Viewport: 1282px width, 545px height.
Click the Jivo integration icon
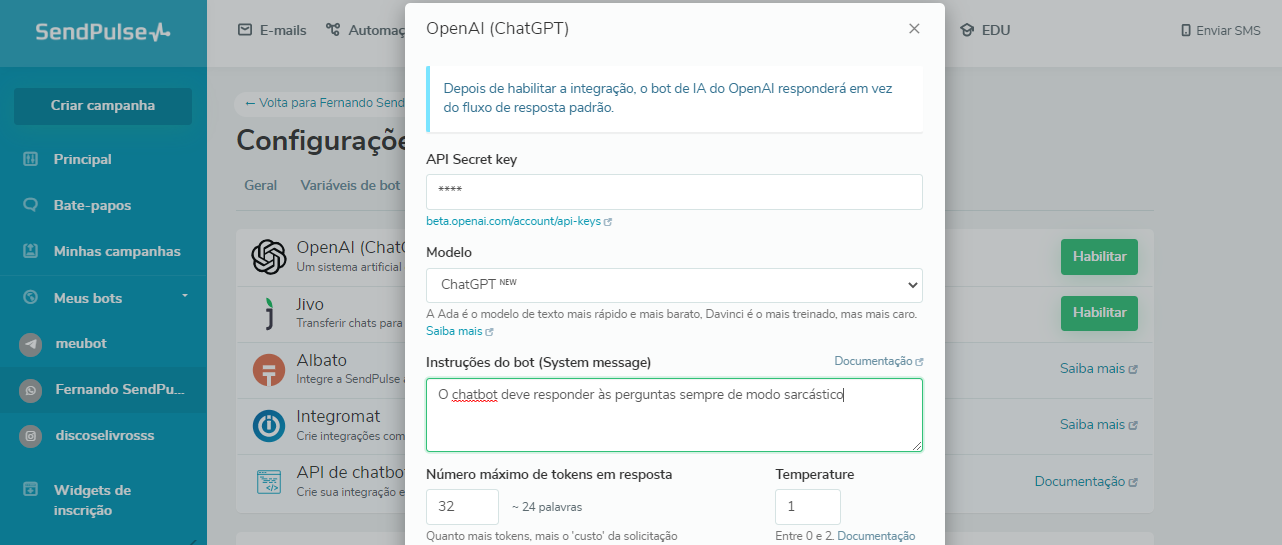(269, 313)
